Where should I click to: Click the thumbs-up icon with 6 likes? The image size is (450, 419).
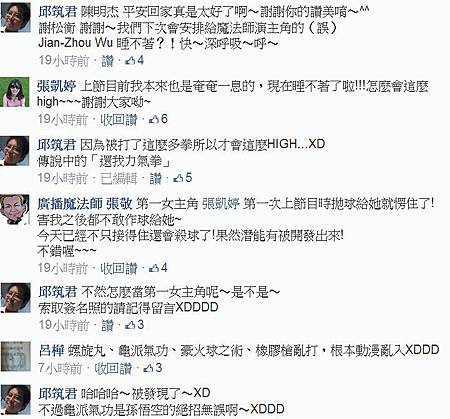(154, 119)
